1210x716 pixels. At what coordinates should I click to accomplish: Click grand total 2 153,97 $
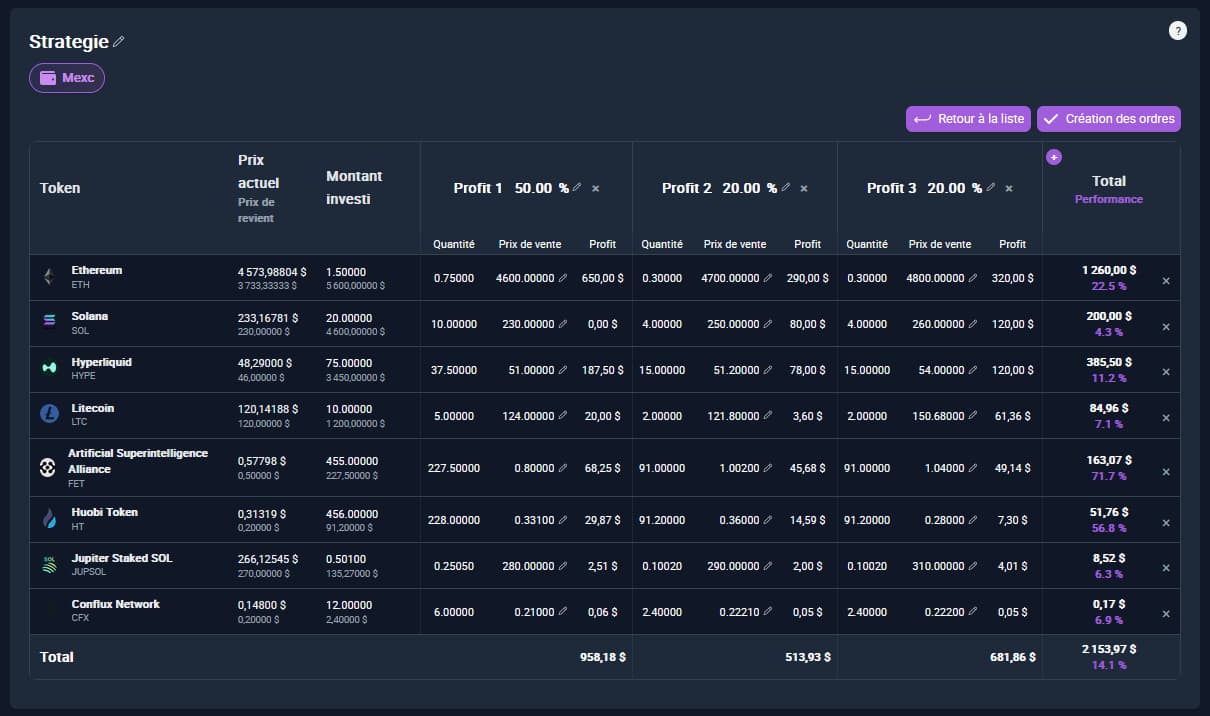1108,649
